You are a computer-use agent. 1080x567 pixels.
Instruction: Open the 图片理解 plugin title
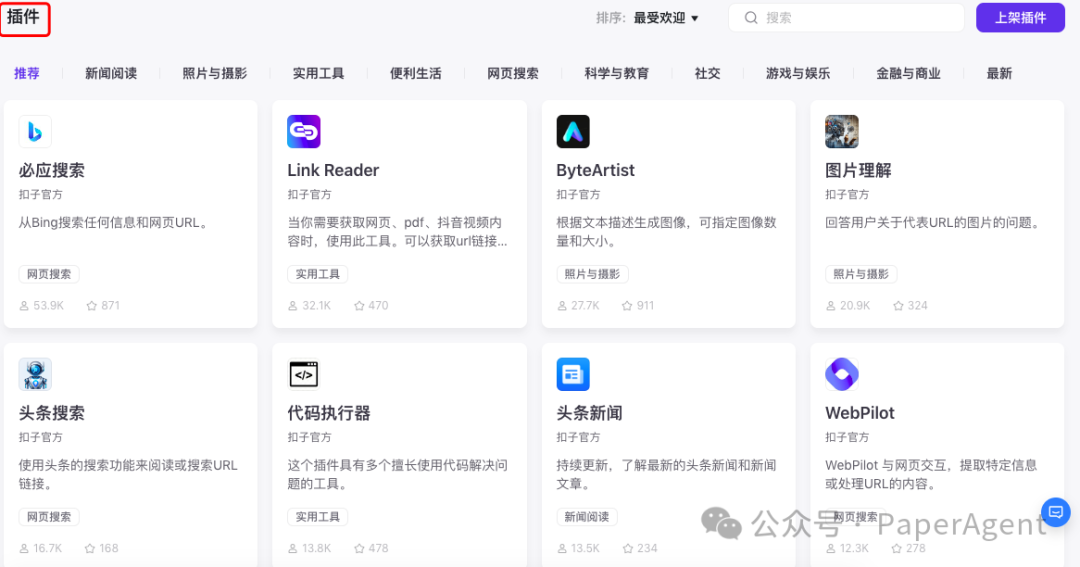click(x=858, y=170)
